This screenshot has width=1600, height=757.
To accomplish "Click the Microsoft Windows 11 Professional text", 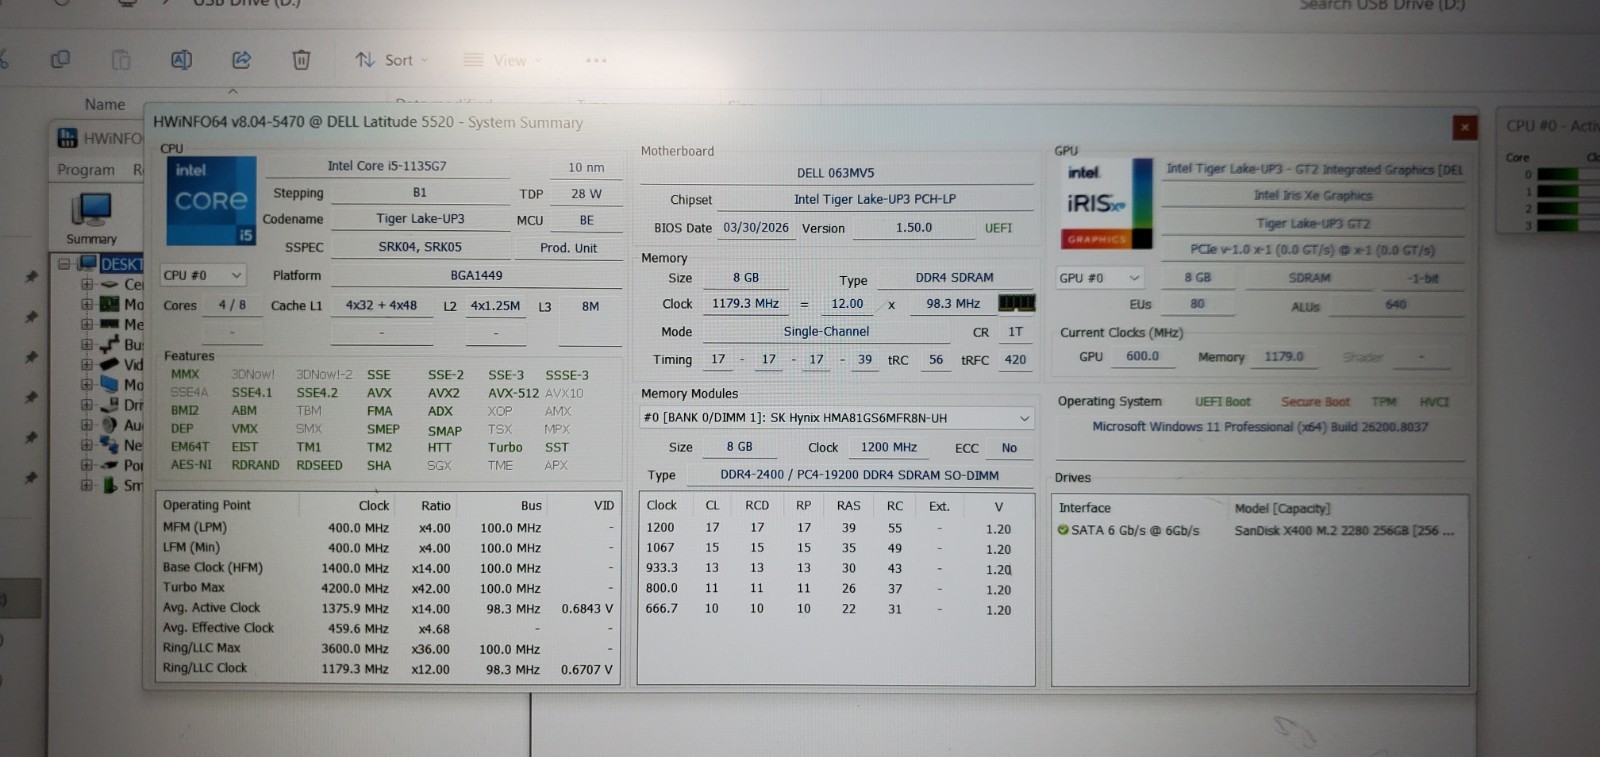I will [x=1260, y=427].
